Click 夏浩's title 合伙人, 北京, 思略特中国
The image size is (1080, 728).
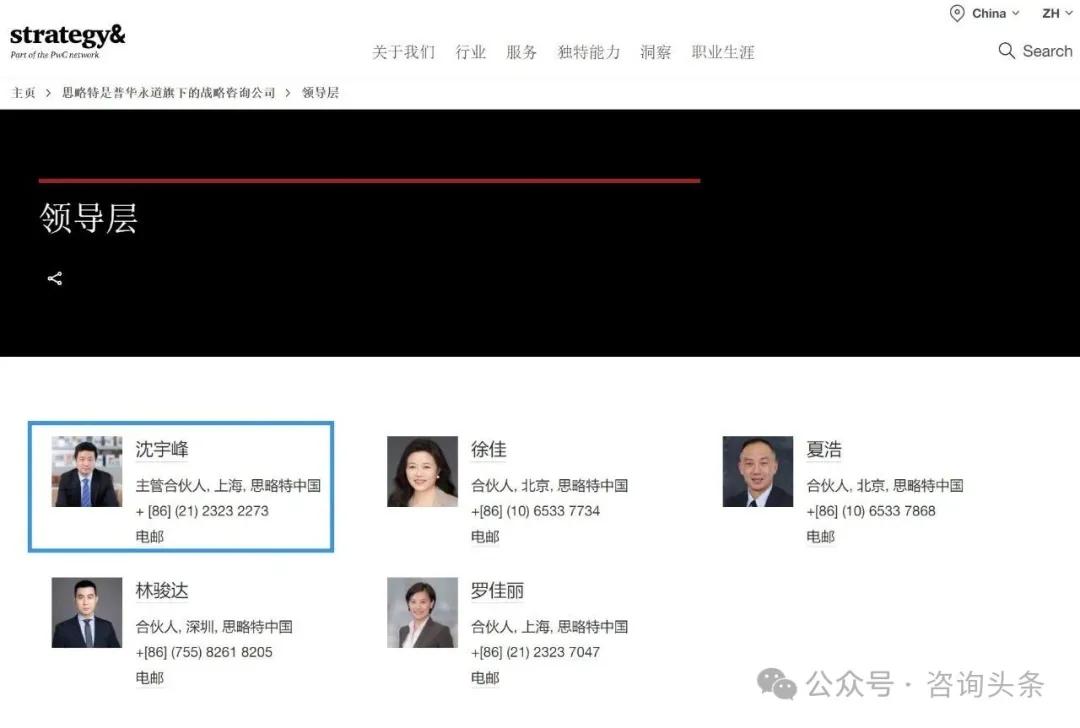[x=885, y=486]
